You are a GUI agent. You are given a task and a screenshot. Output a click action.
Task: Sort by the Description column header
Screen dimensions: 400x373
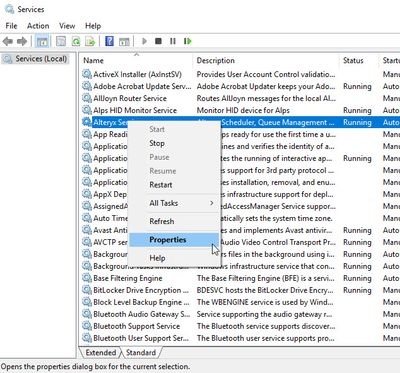pyautogui.click(x=266, y=60)
